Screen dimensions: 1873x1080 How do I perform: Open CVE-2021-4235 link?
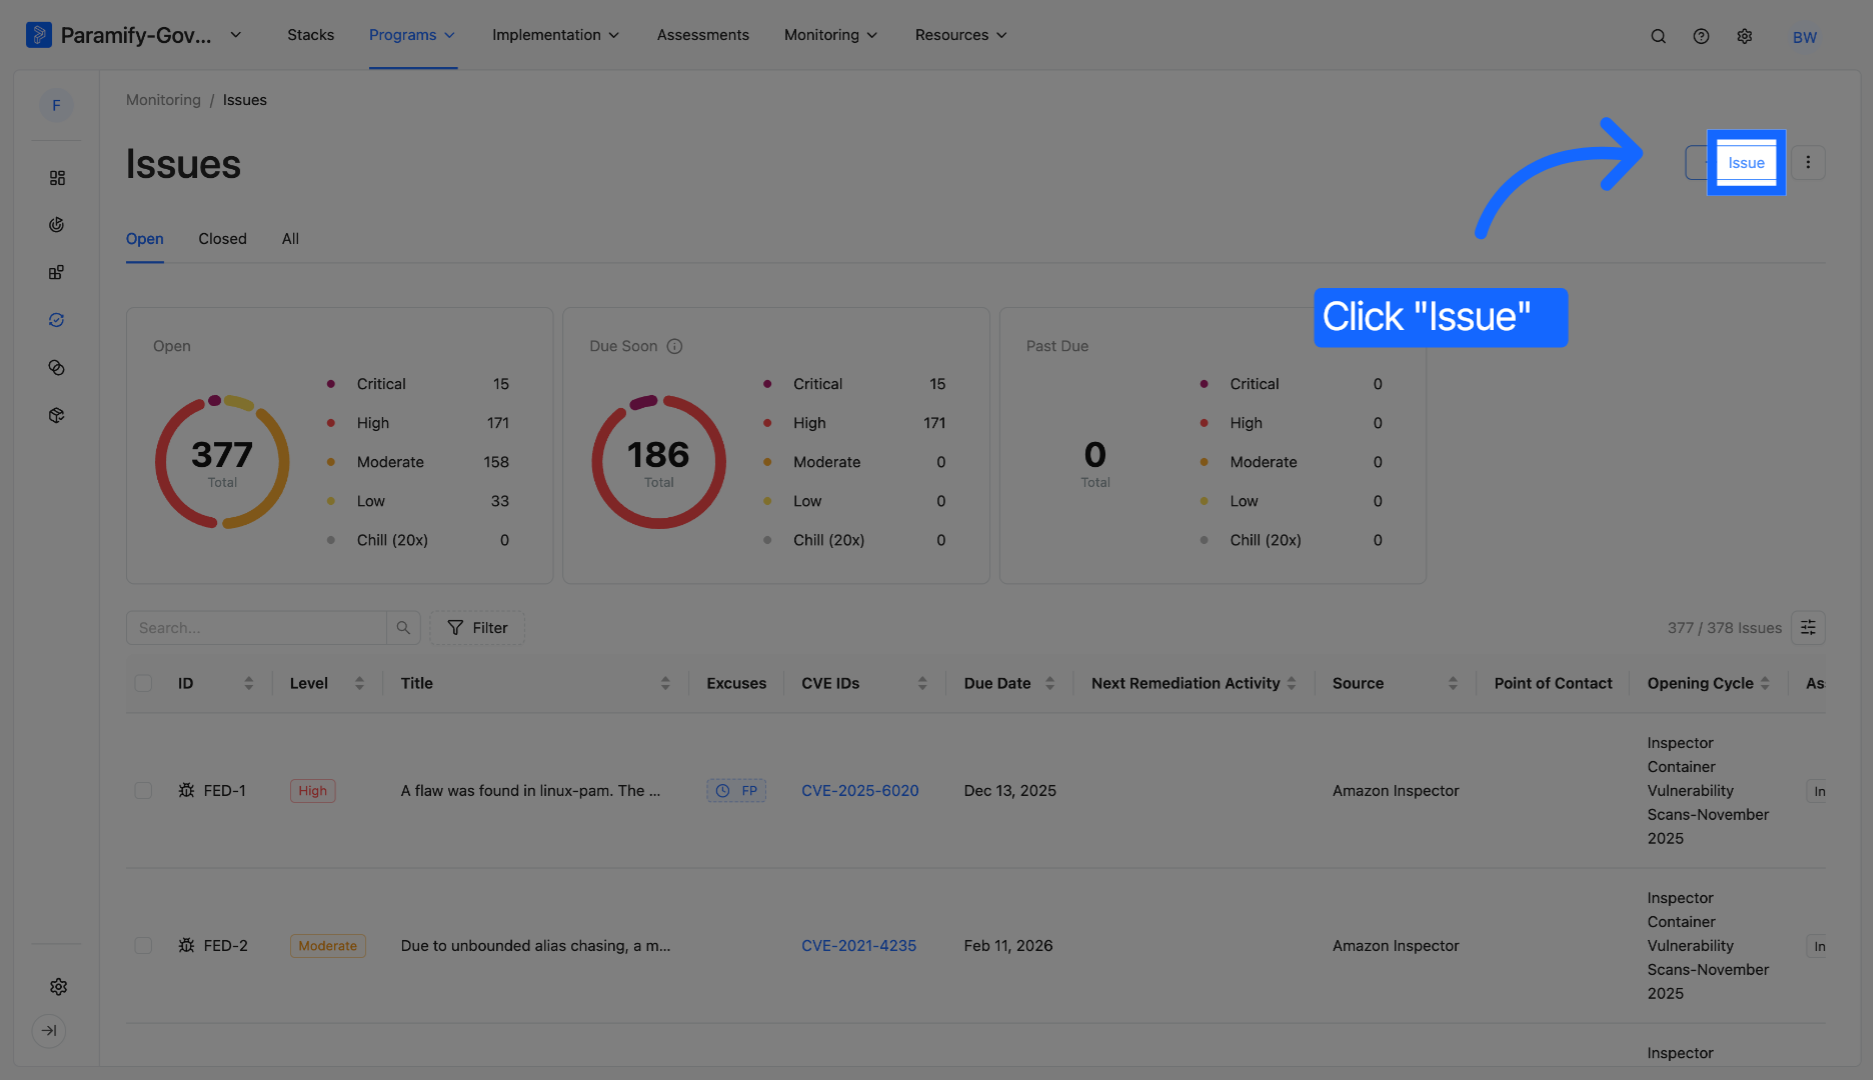[858, 945]
